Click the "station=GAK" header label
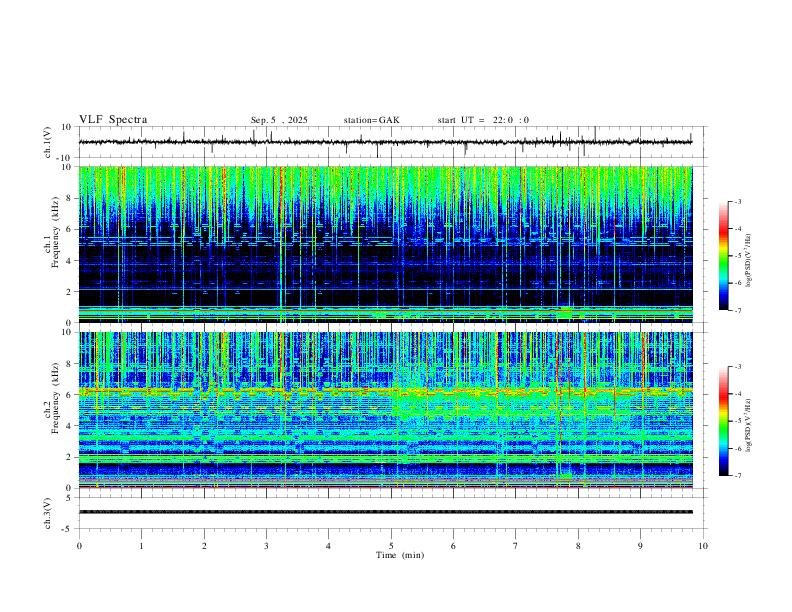This screenshot has width=792, height=612. (371, 120)
